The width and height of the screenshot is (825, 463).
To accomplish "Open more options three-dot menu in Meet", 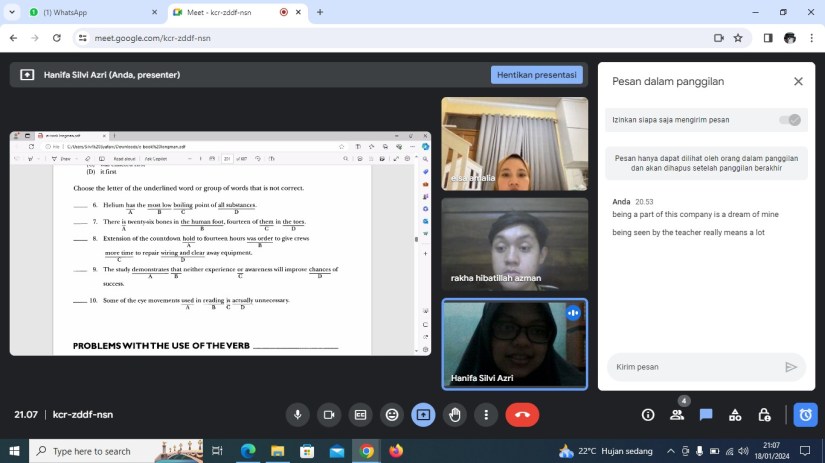I will (x=486, y=415).
